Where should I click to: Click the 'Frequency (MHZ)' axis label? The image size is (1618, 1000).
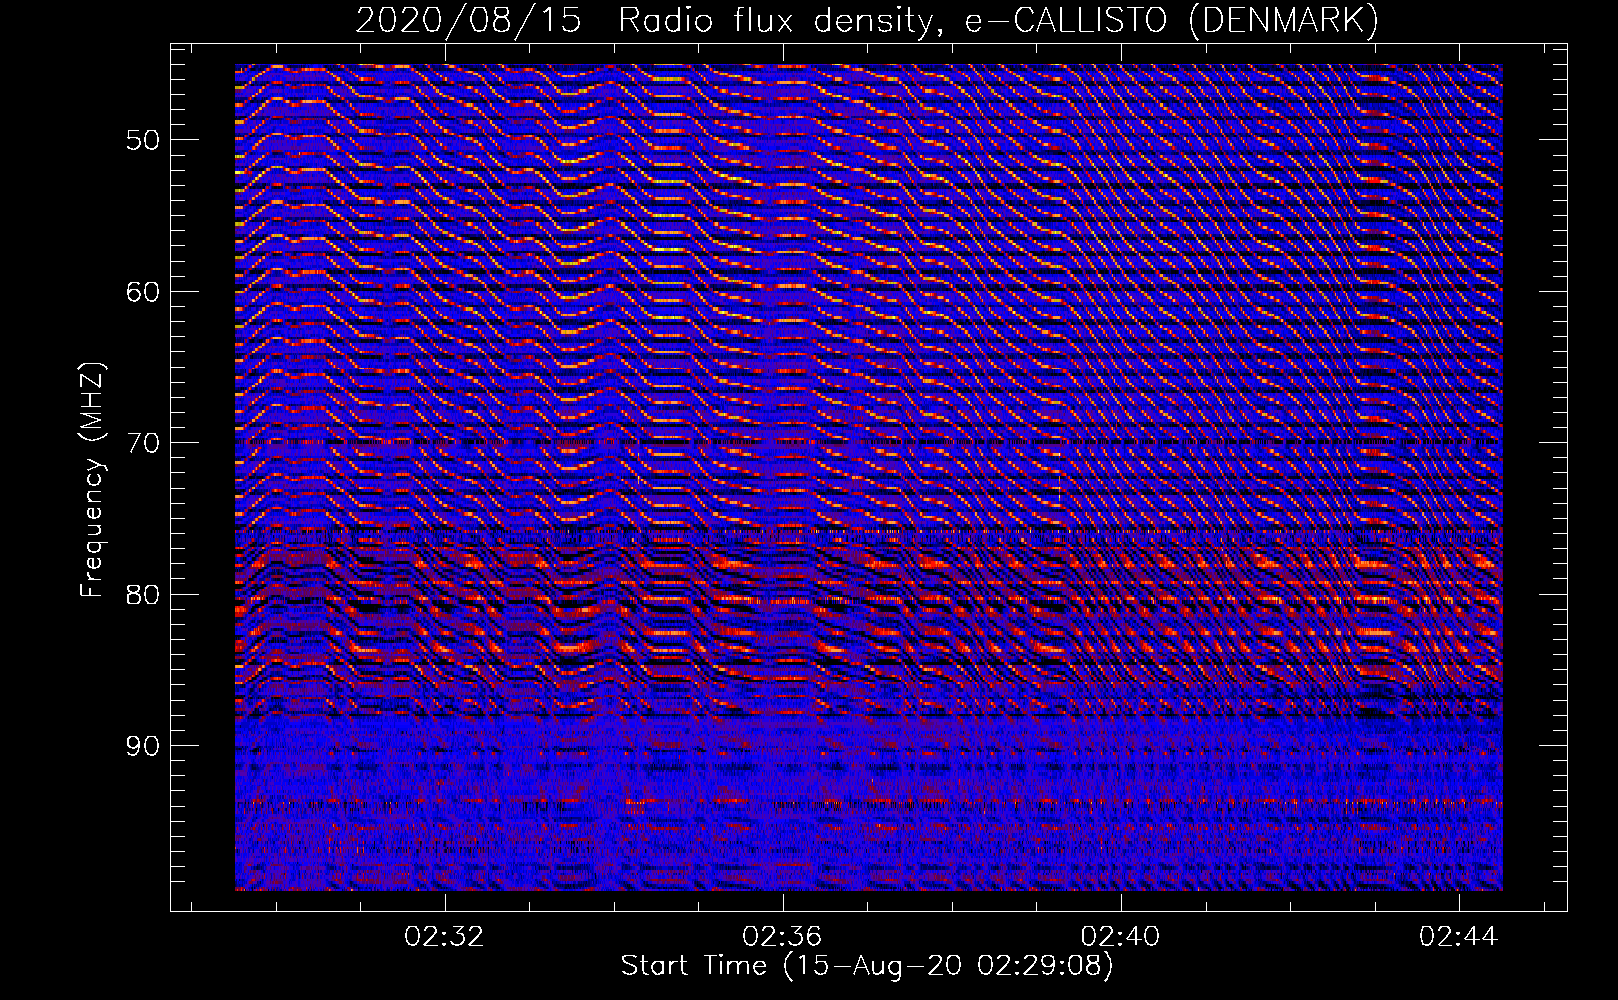click(92, 479)
